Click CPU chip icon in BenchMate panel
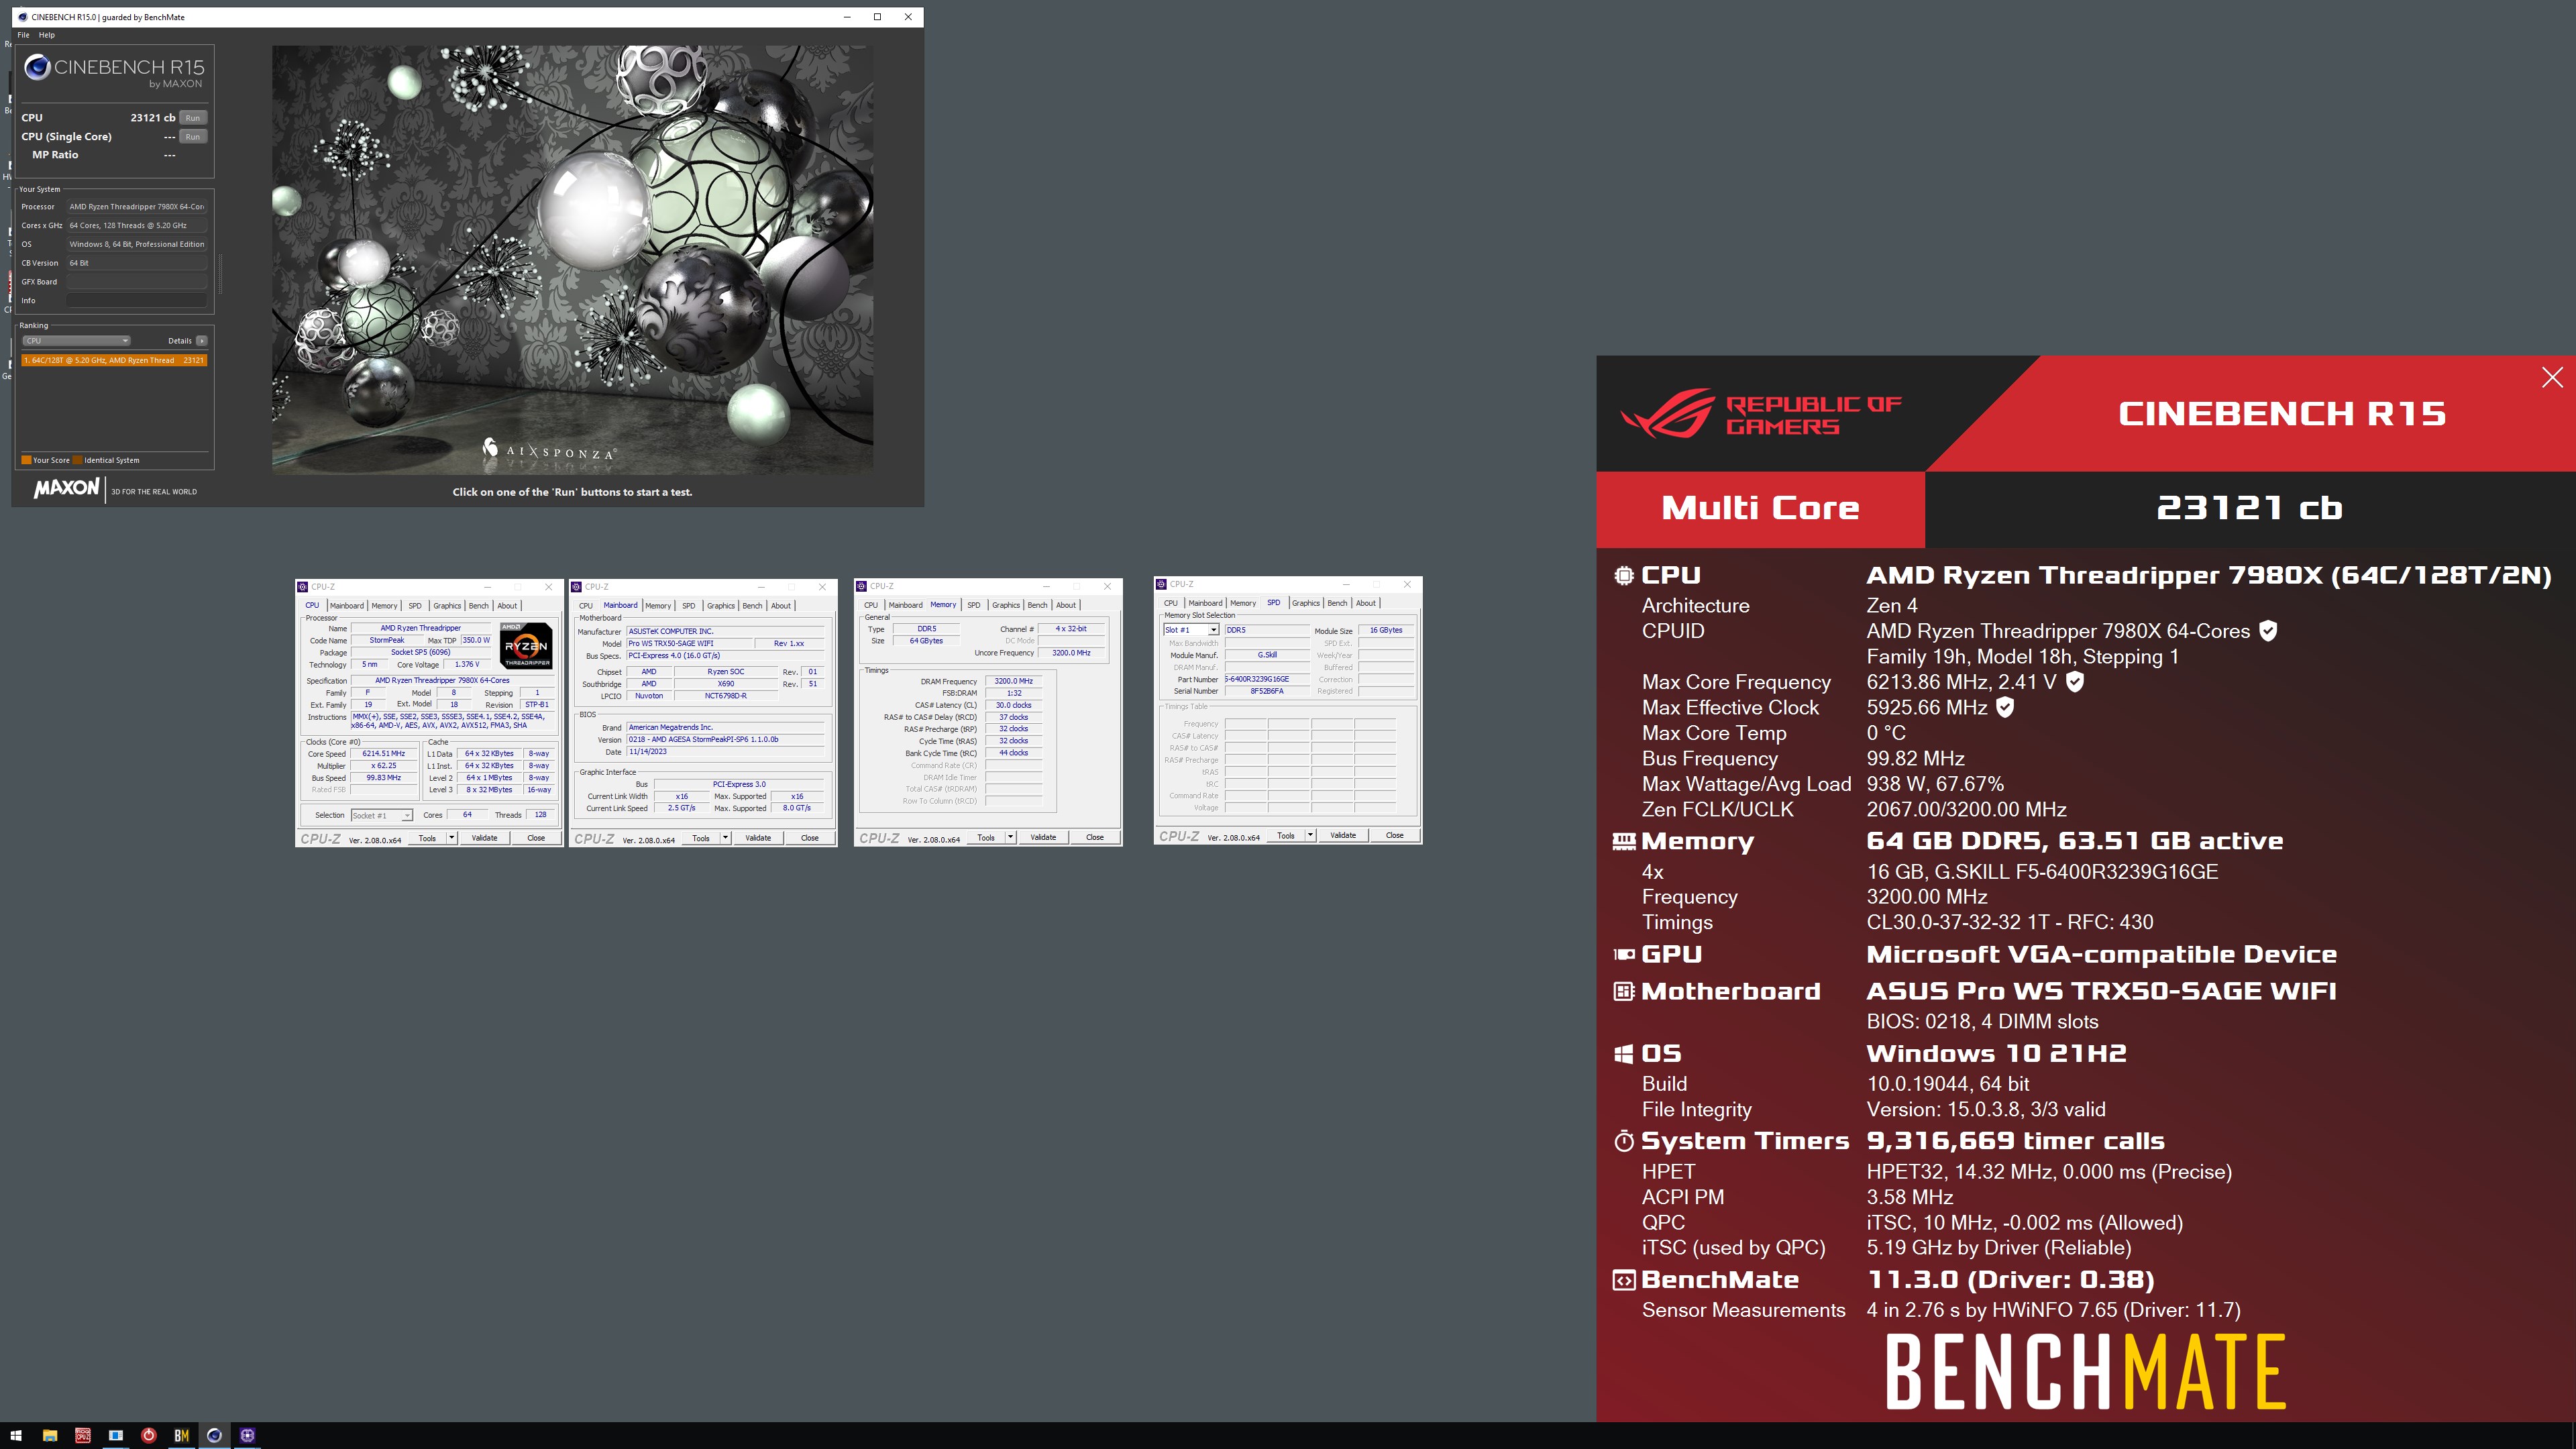The width and height of the screenshot is (2576, 1449). [x=1624, y=575]
